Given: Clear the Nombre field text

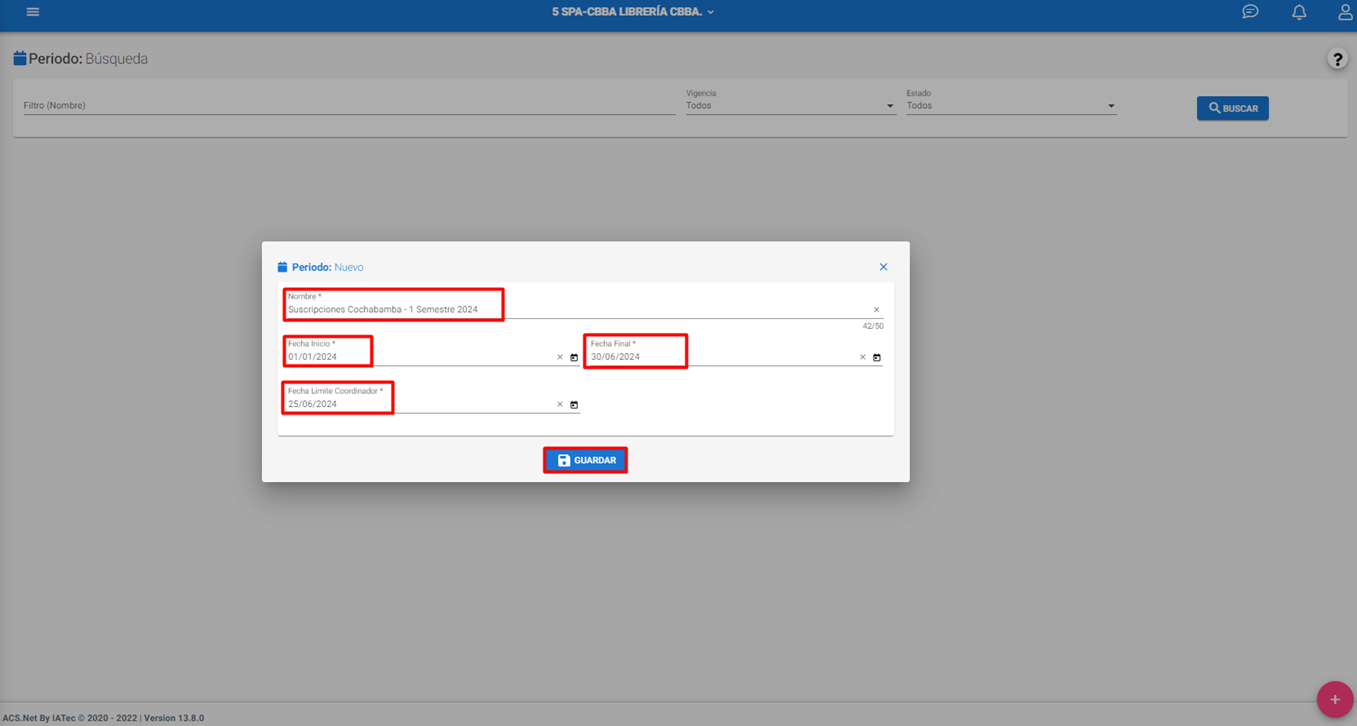Looking at the screenshot, I should 877,310.
